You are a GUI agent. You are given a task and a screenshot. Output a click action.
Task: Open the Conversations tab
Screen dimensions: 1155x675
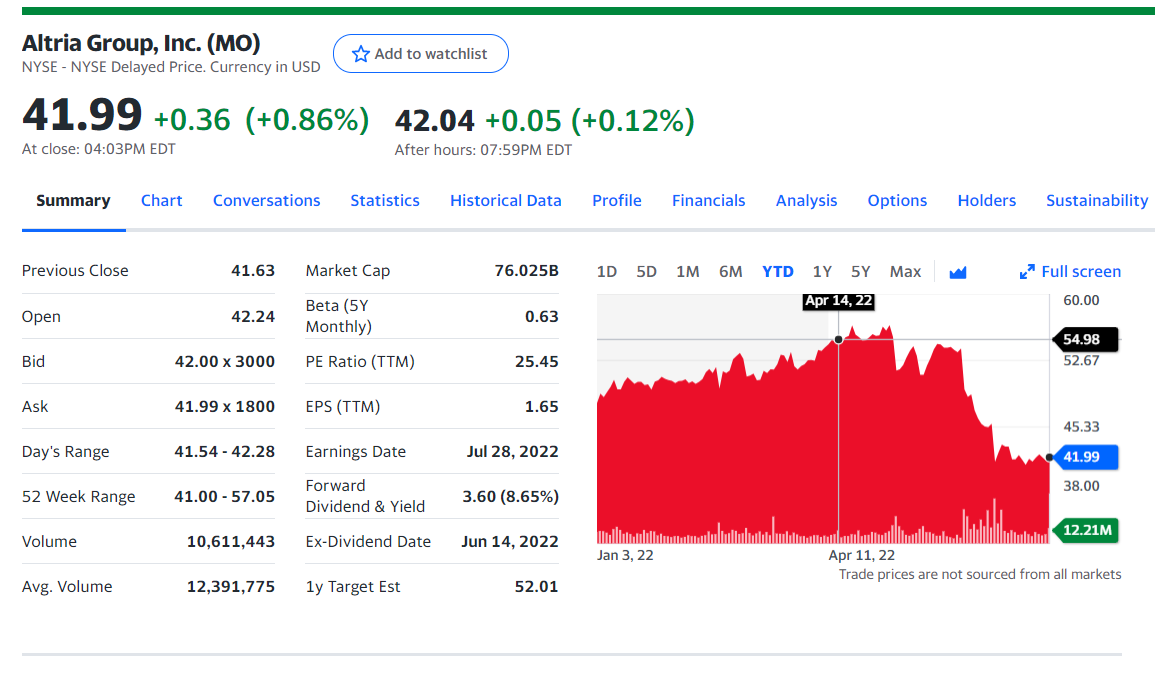pyautogui.click(x=267, y=200)
